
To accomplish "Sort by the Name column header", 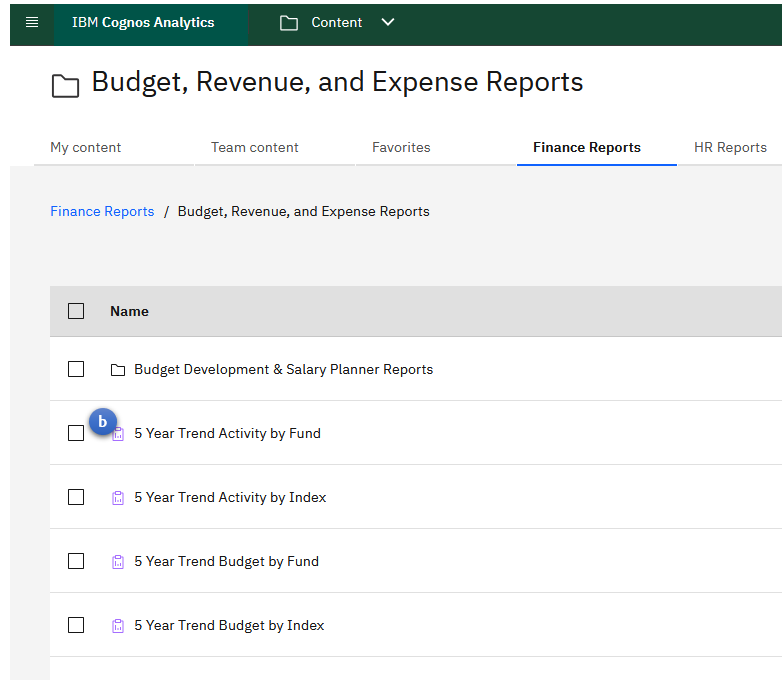I will [x=129, y=311].
